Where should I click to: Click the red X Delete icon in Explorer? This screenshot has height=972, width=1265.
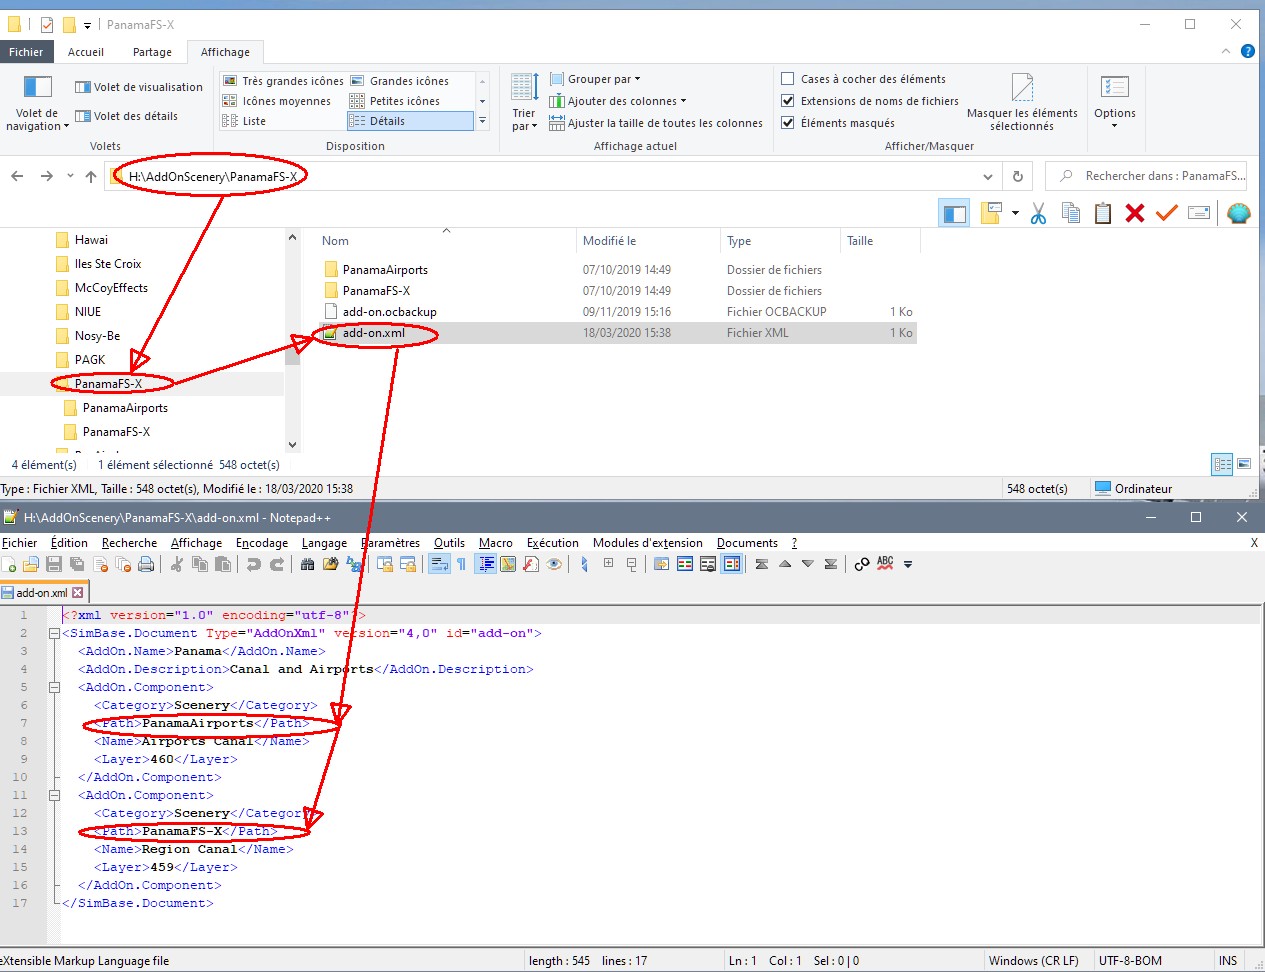pos(1134,213)
